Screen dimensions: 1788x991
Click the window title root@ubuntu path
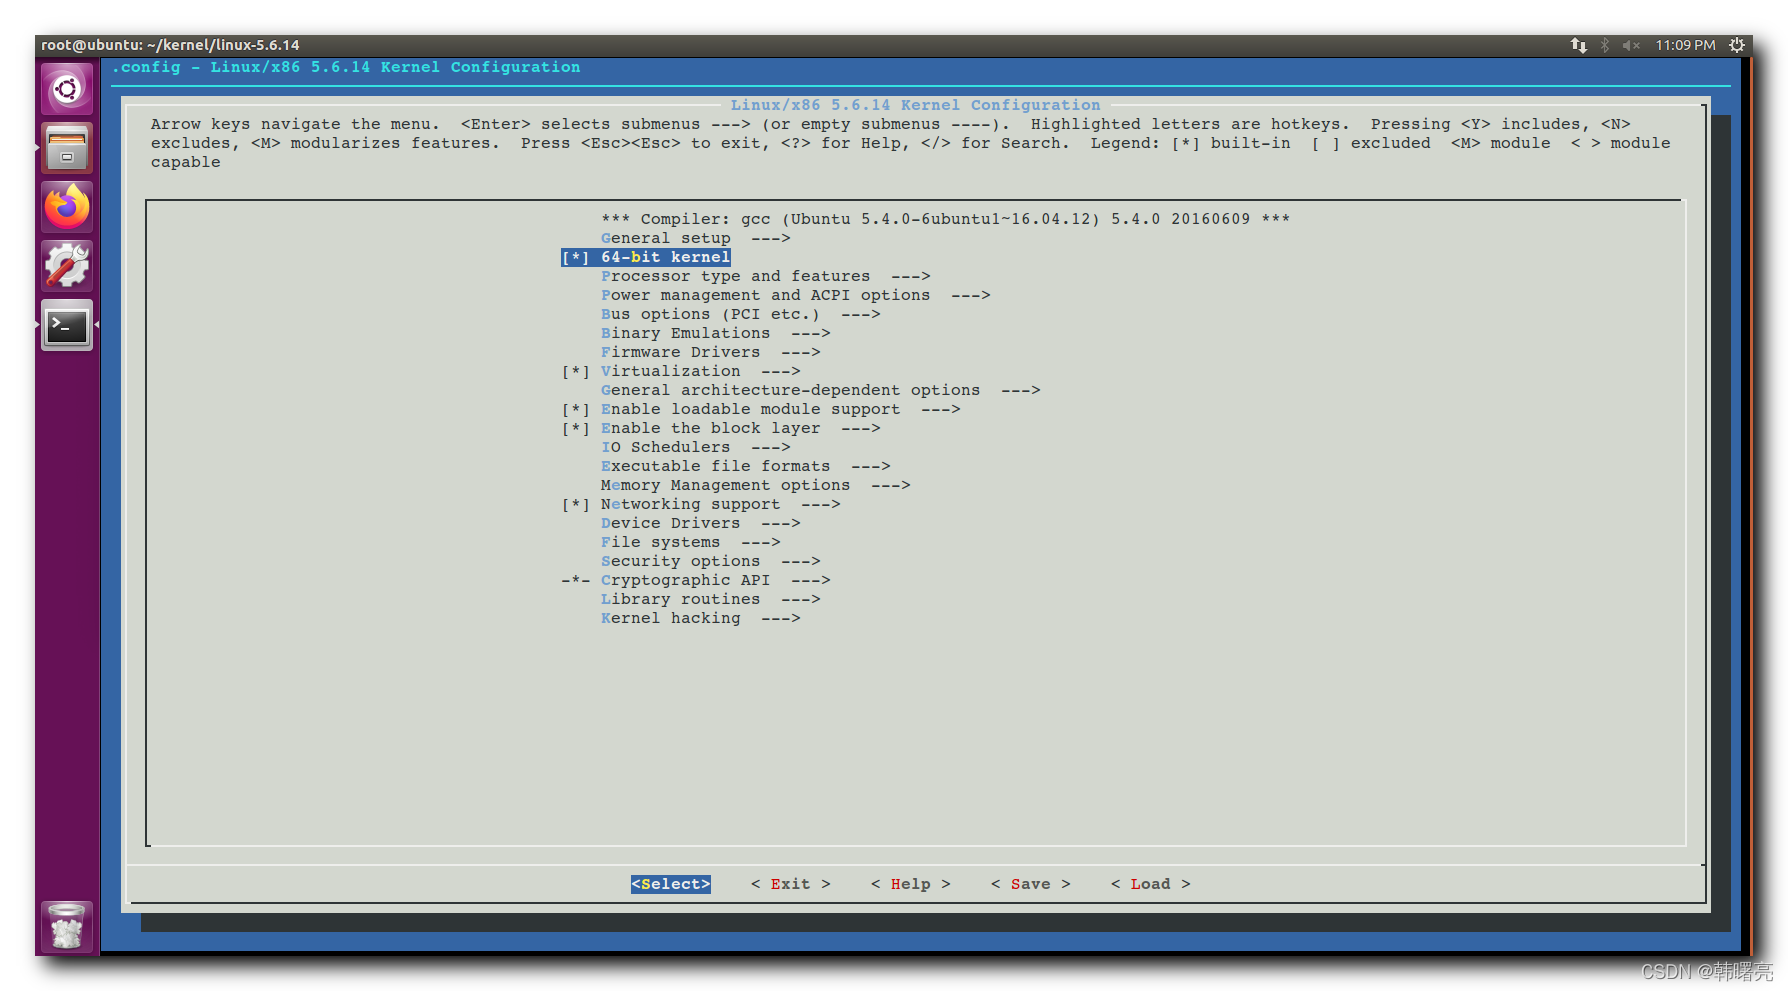(x=170, y=45)
